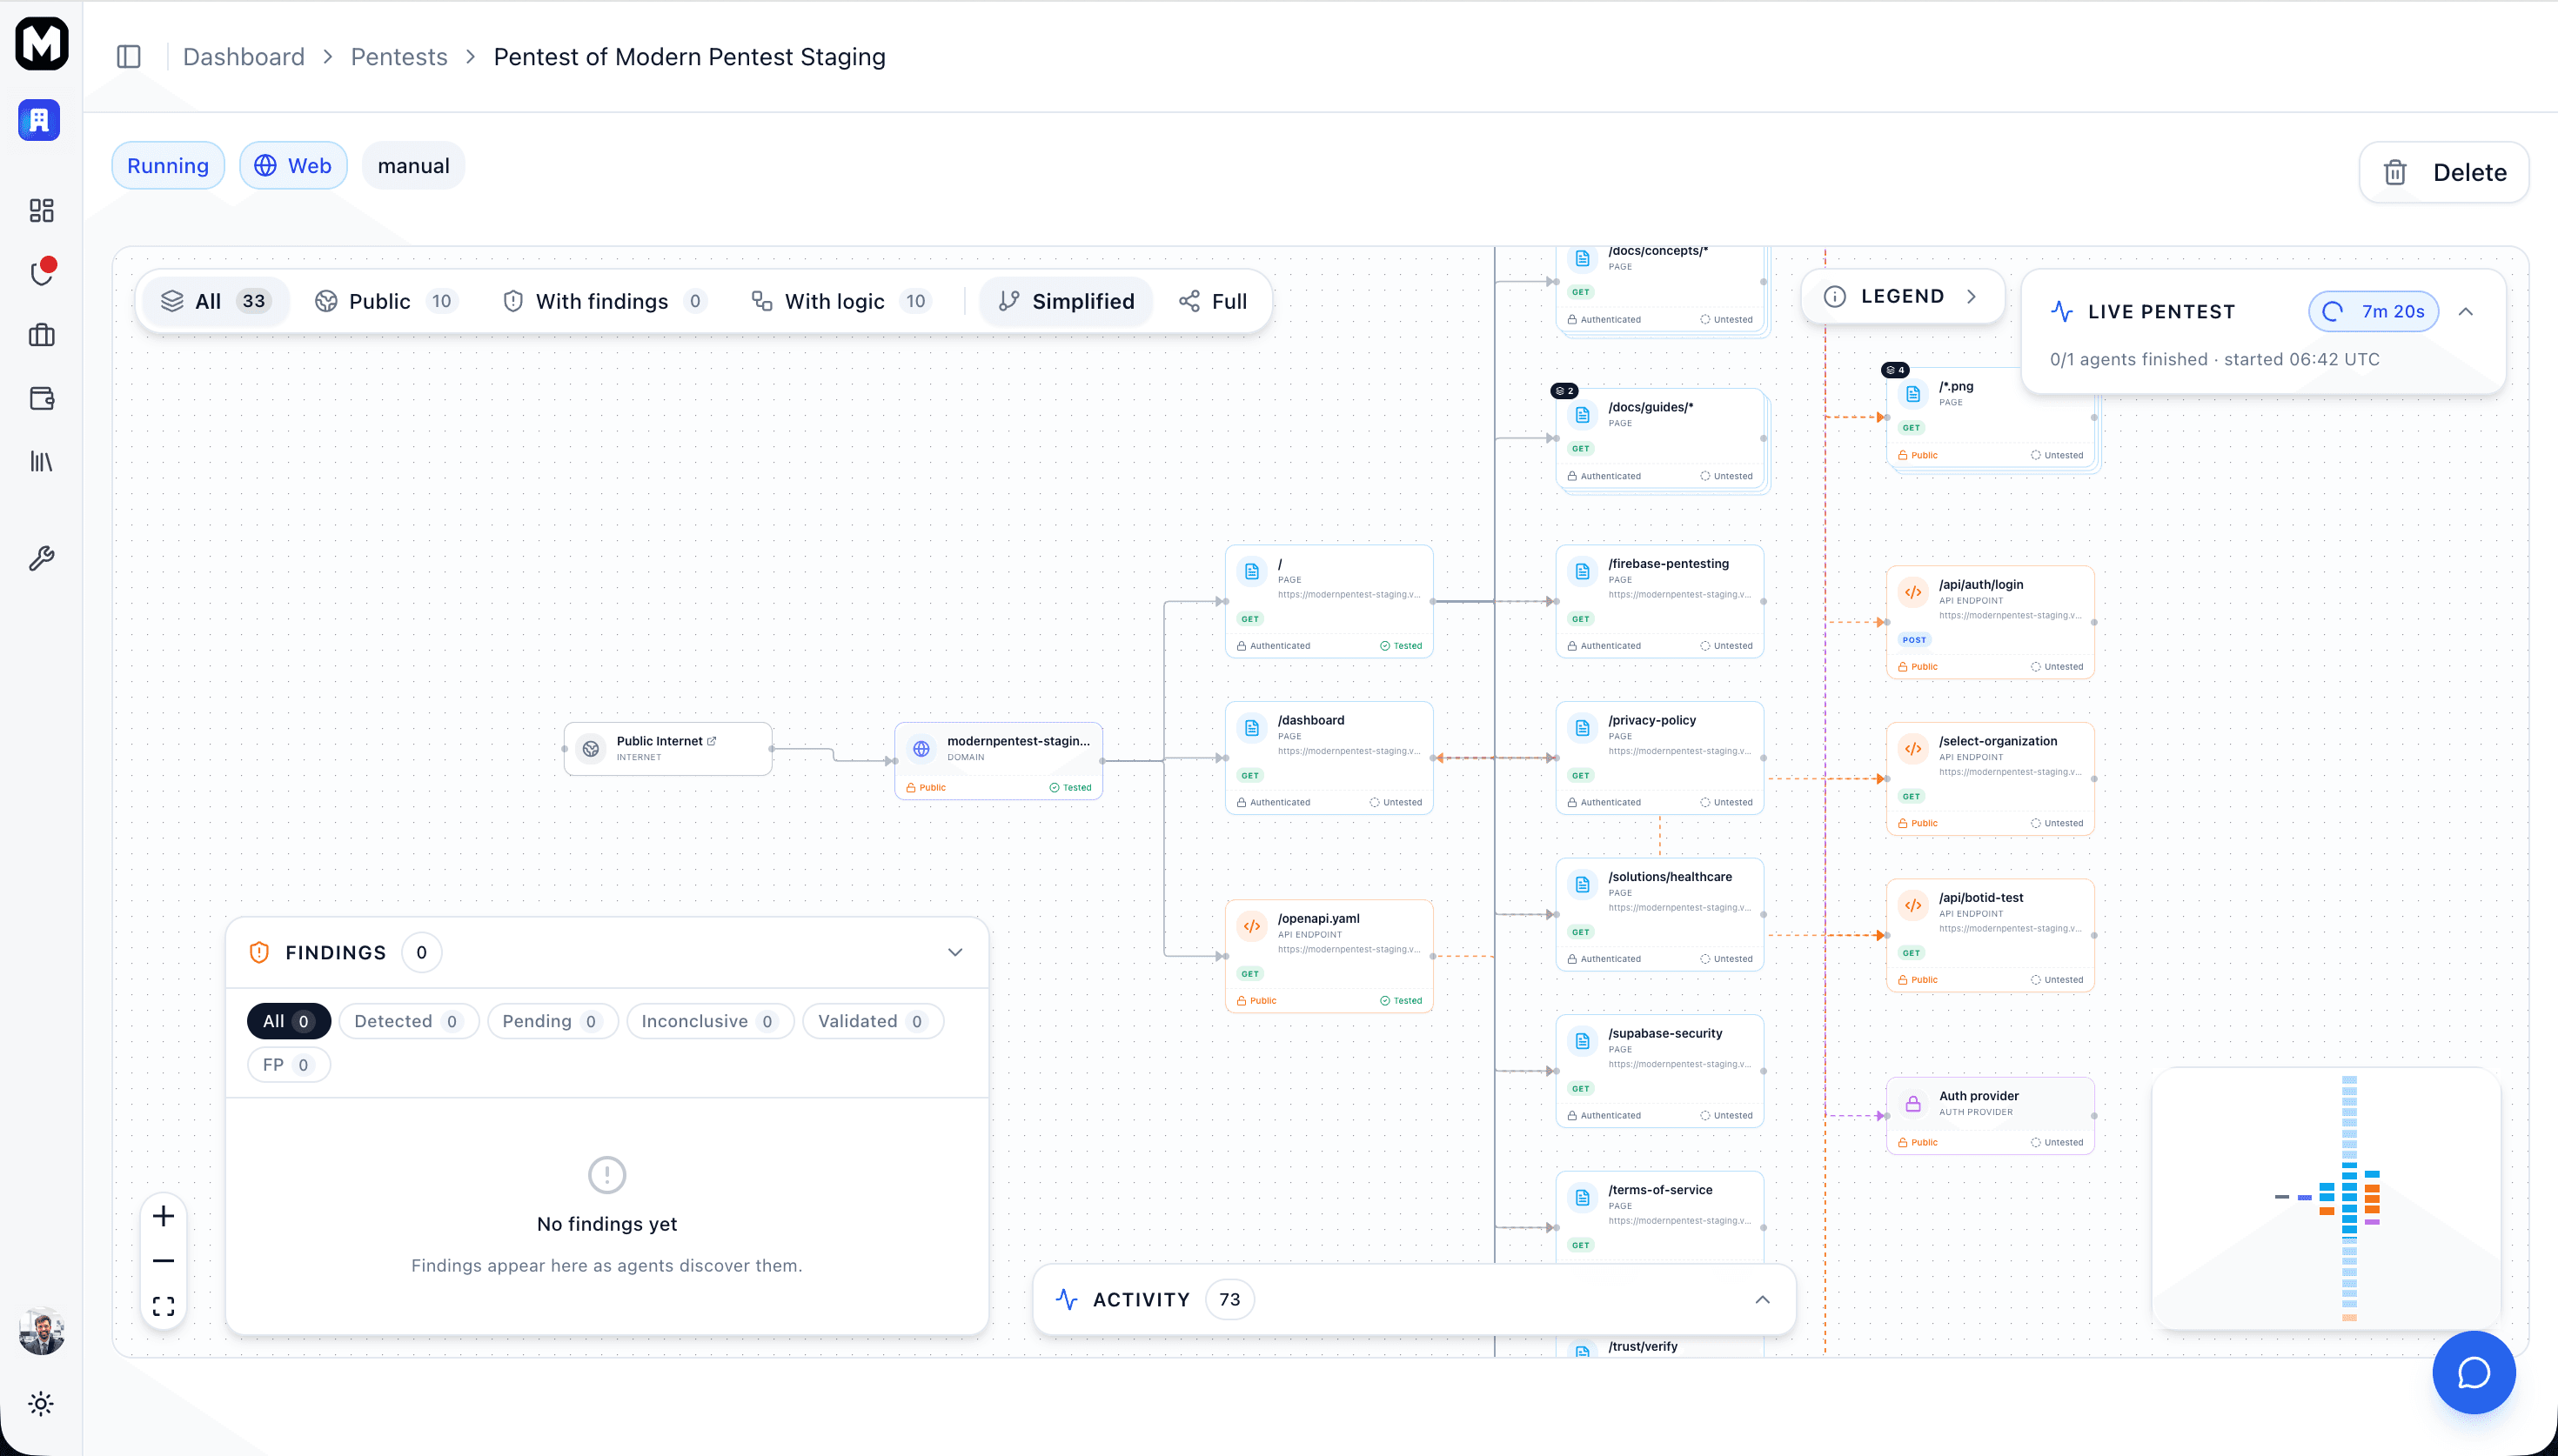This screenshot has width=2558, height=1456.
Task: Open the sidebar icon with red notification dot
Action: pos(42,272)
